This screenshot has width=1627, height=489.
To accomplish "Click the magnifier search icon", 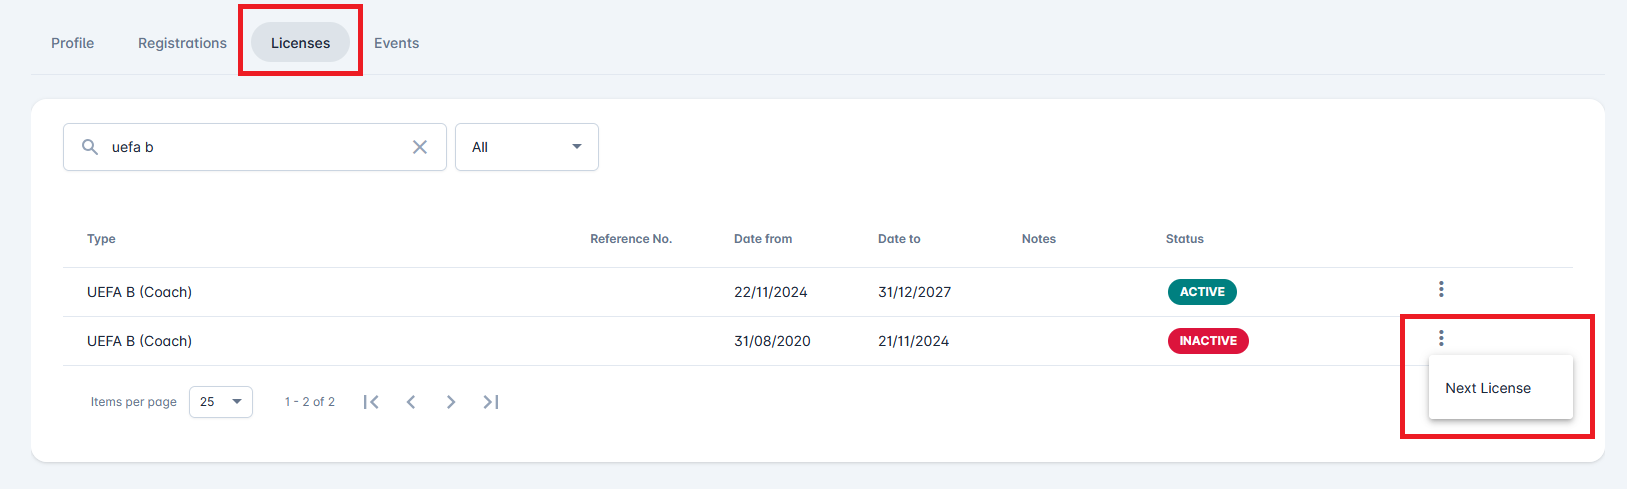I will (x=90, y=147).
